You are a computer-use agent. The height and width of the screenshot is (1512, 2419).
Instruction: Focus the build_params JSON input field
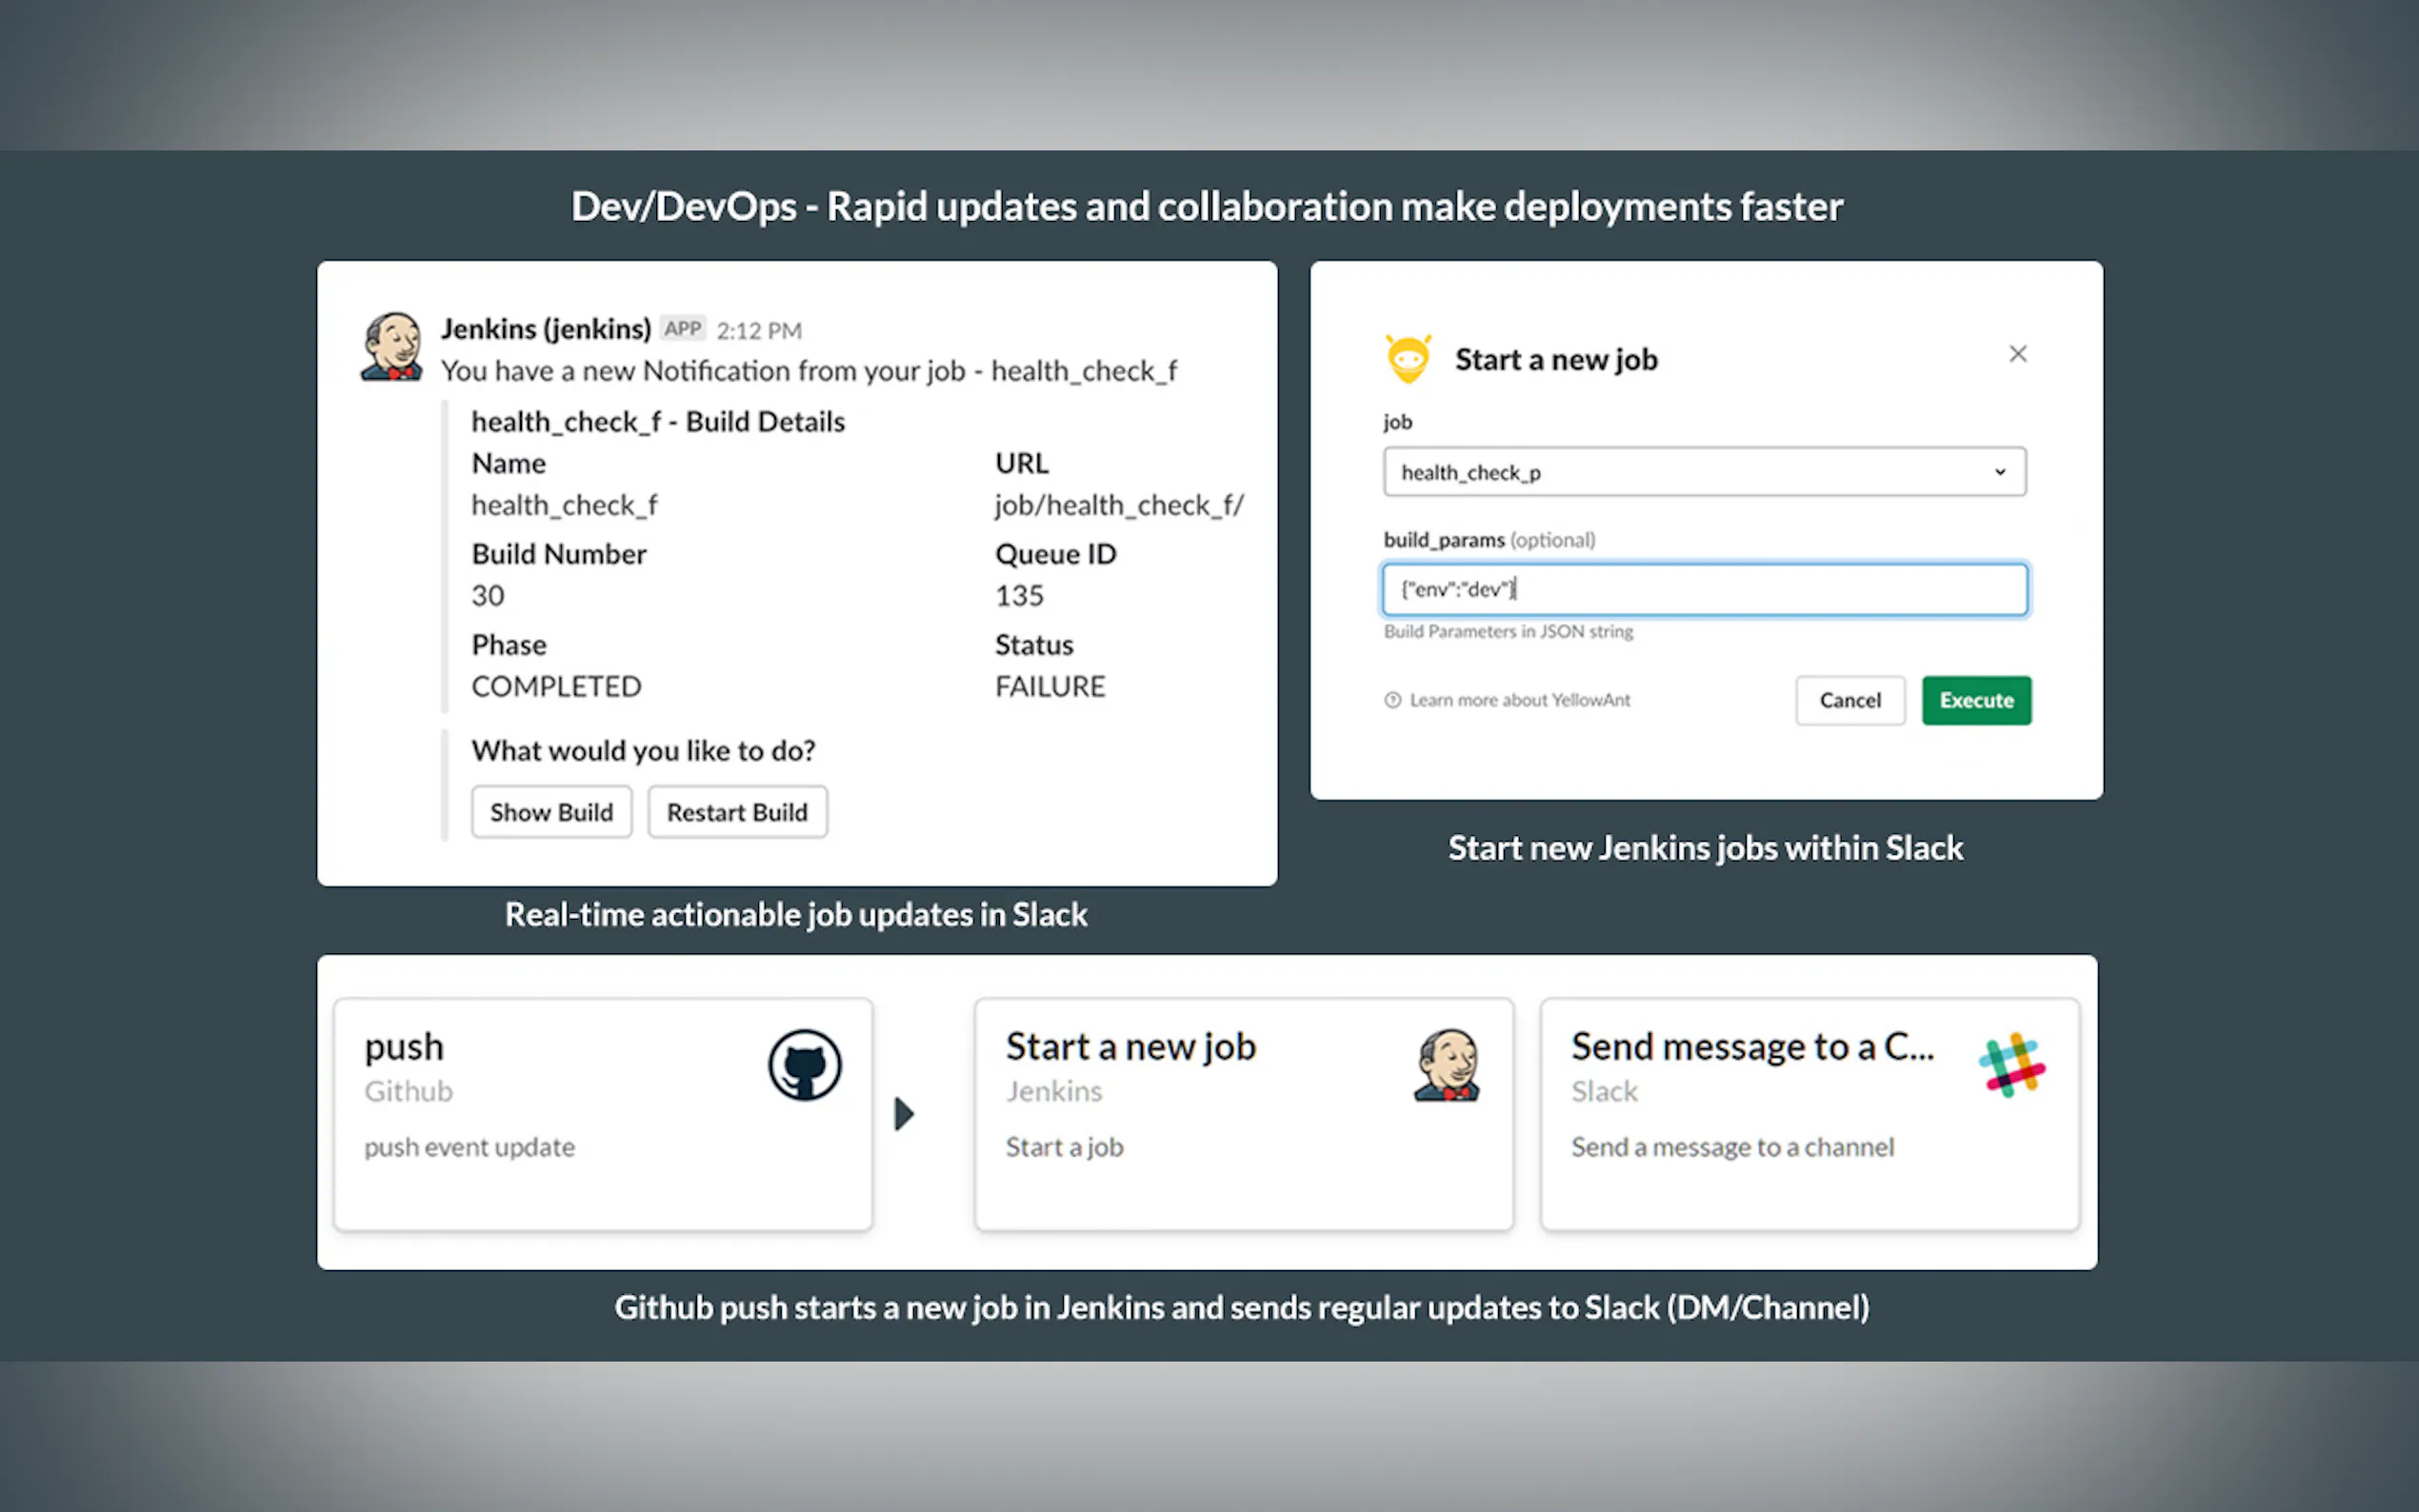pos(1704,589)
